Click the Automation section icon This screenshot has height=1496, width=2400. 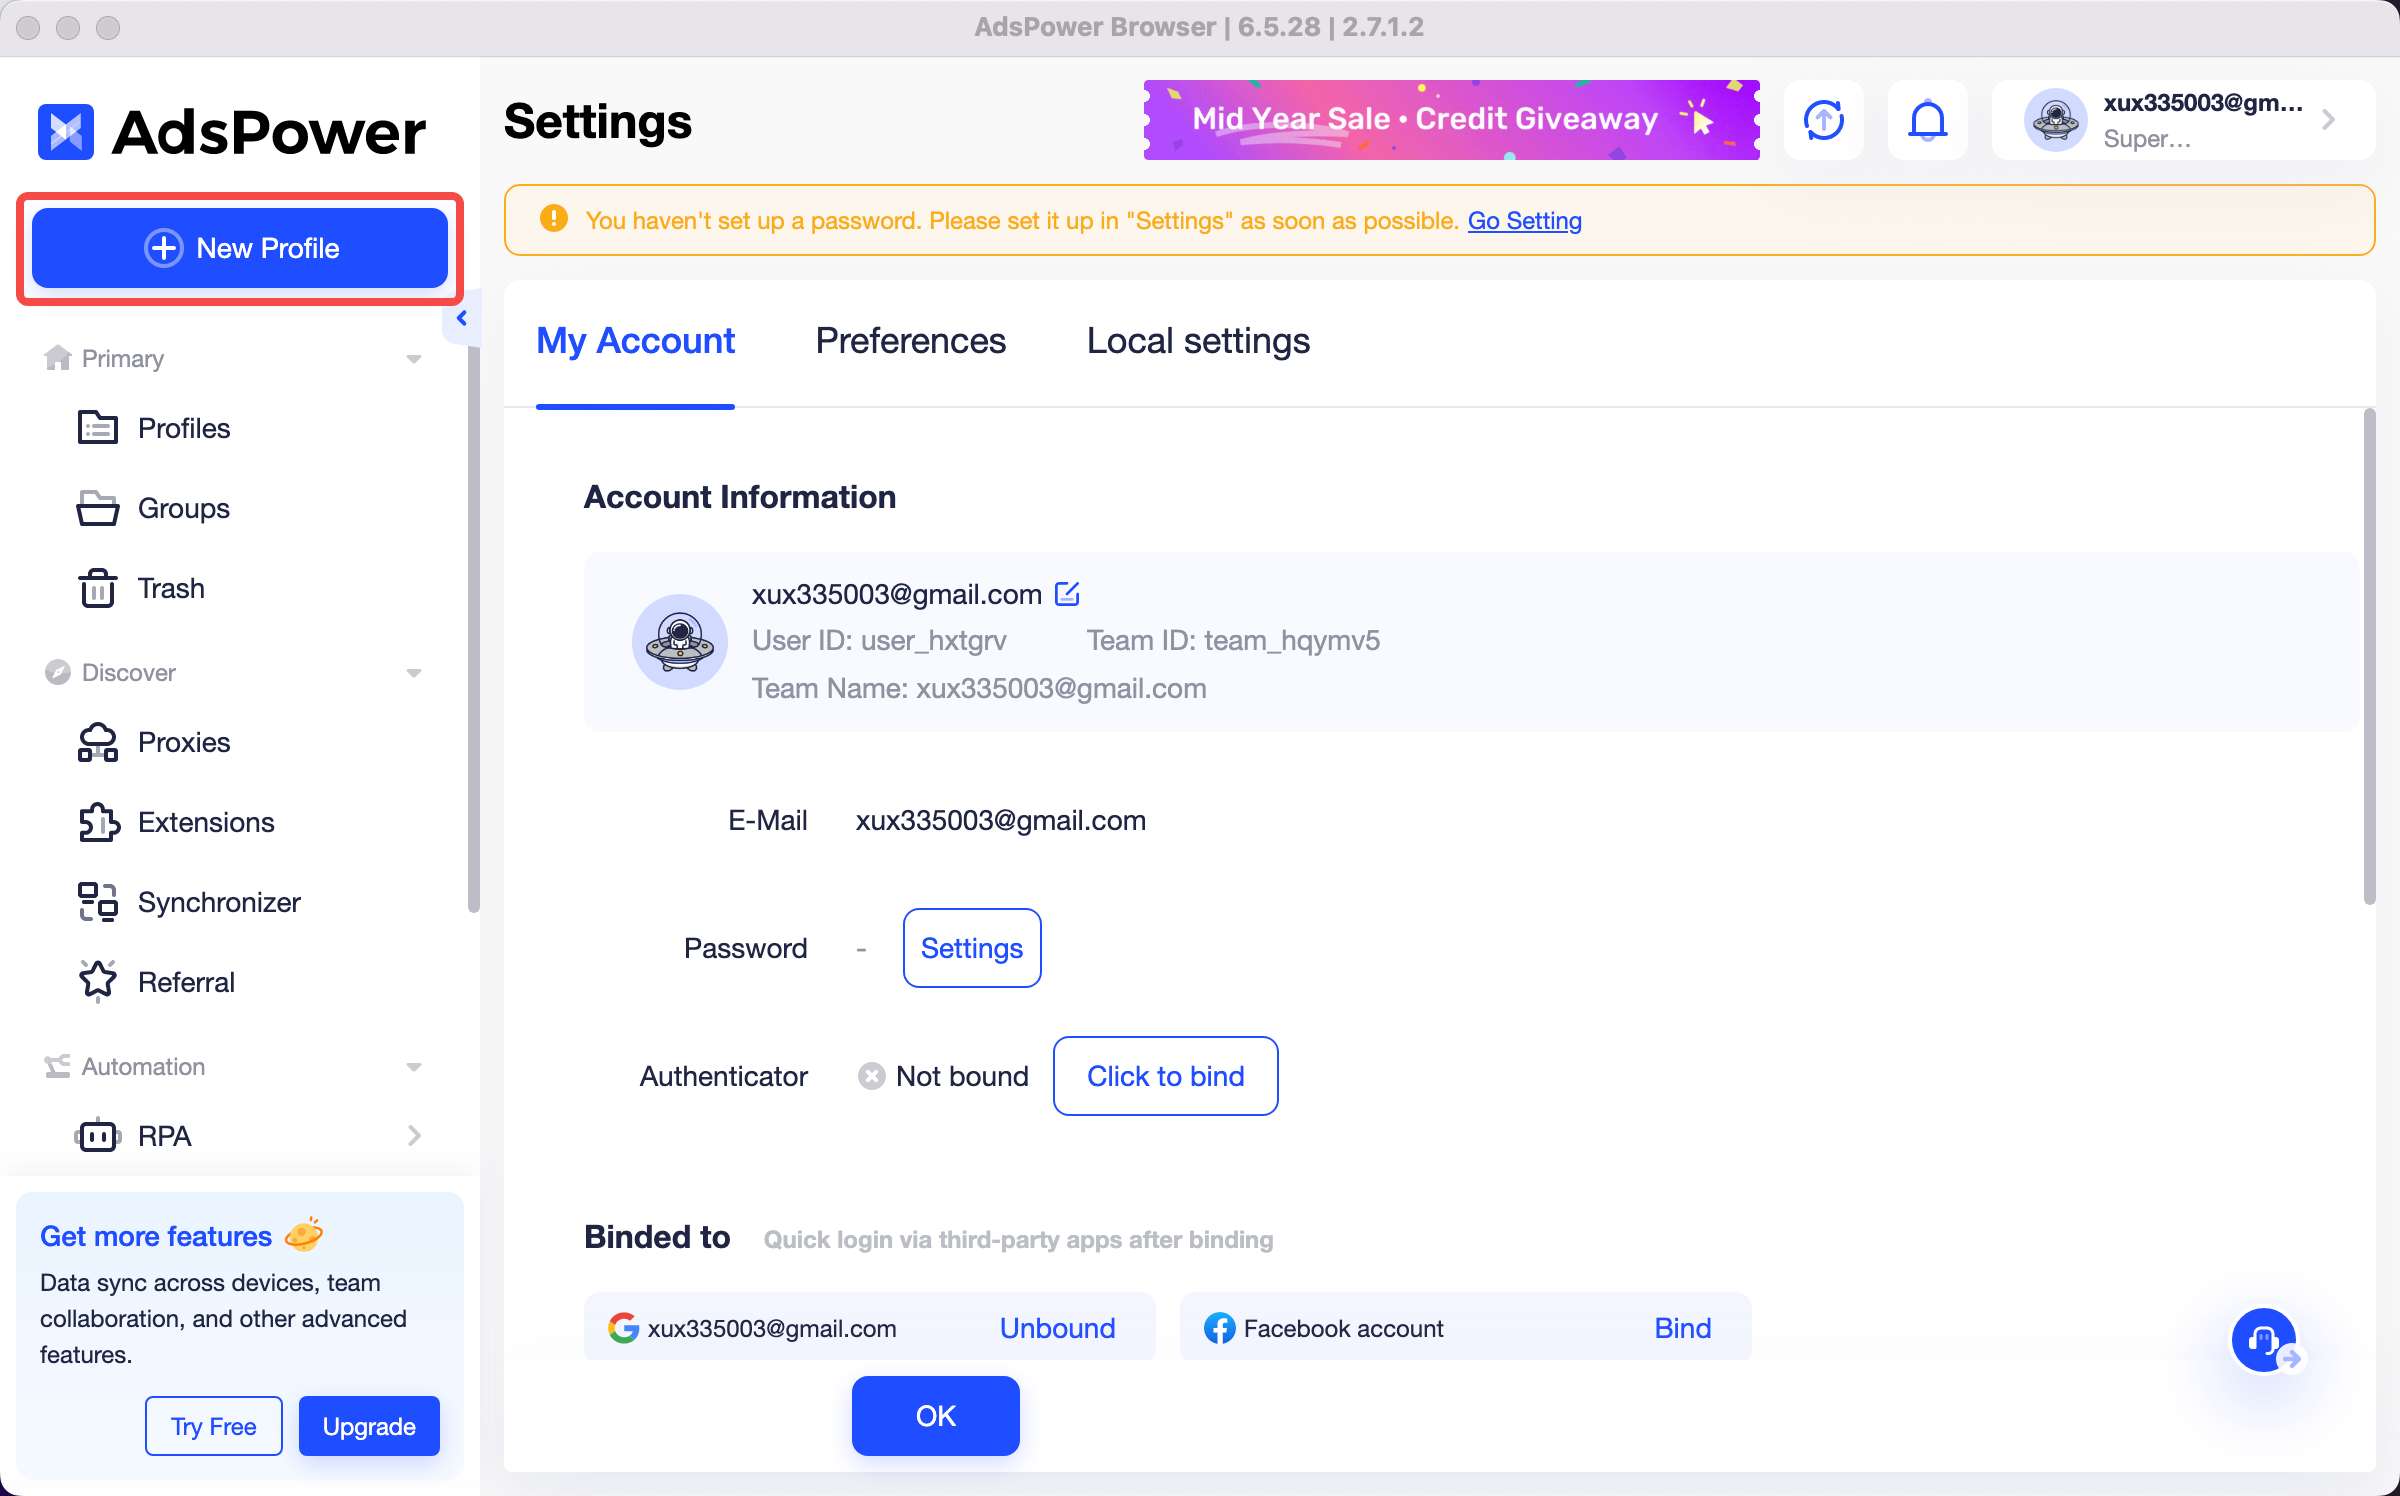[x=58, y=1066]
